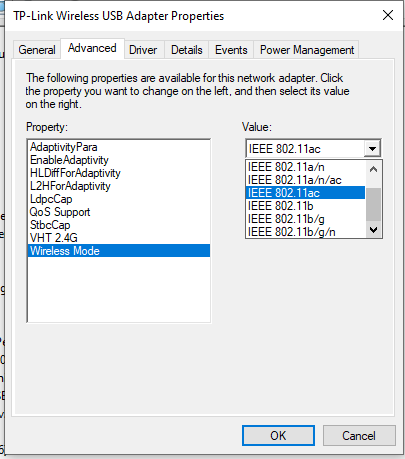405x459 pixels.
Task: Select the IEEE 802.11b/g option
Action: pos(305,219)
